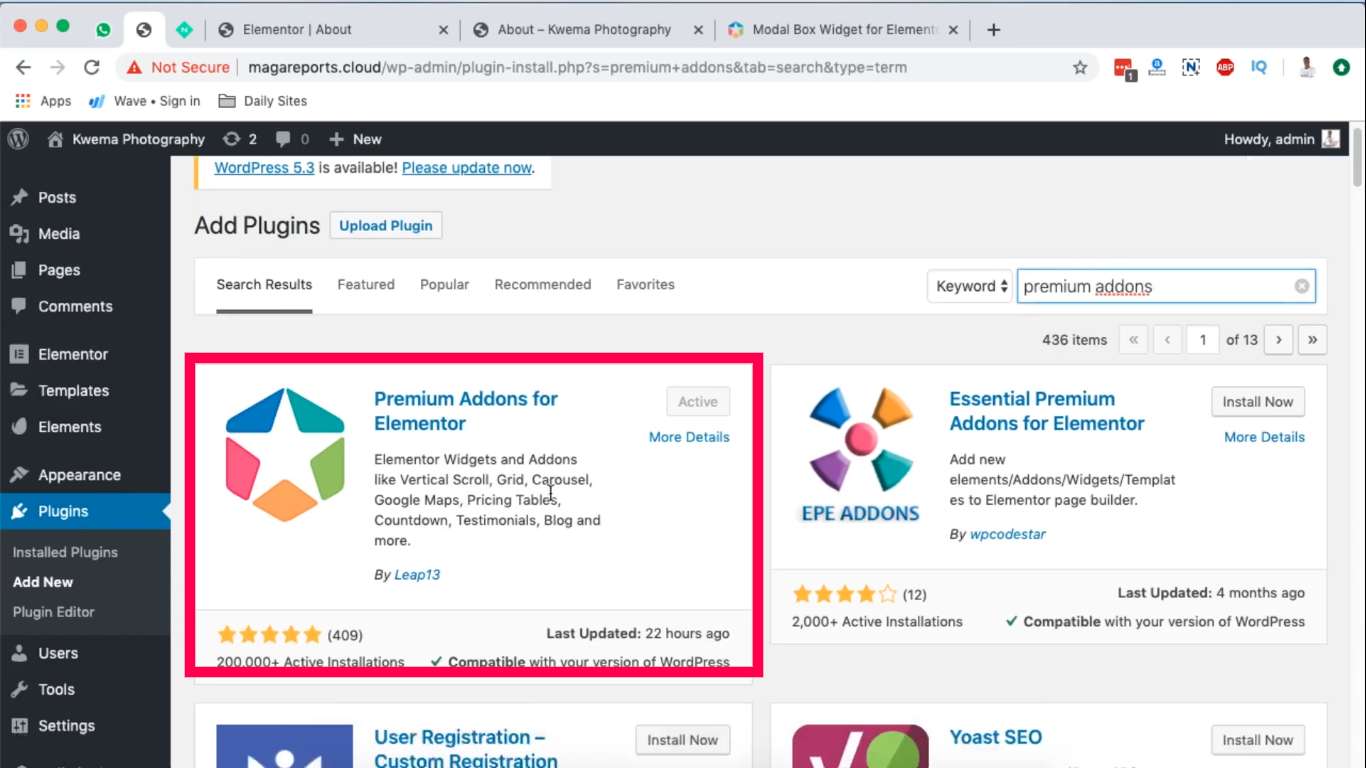Open the Keyword search type dropdown
Viewport: 1366px width, 768px height.
click(970, 286)
